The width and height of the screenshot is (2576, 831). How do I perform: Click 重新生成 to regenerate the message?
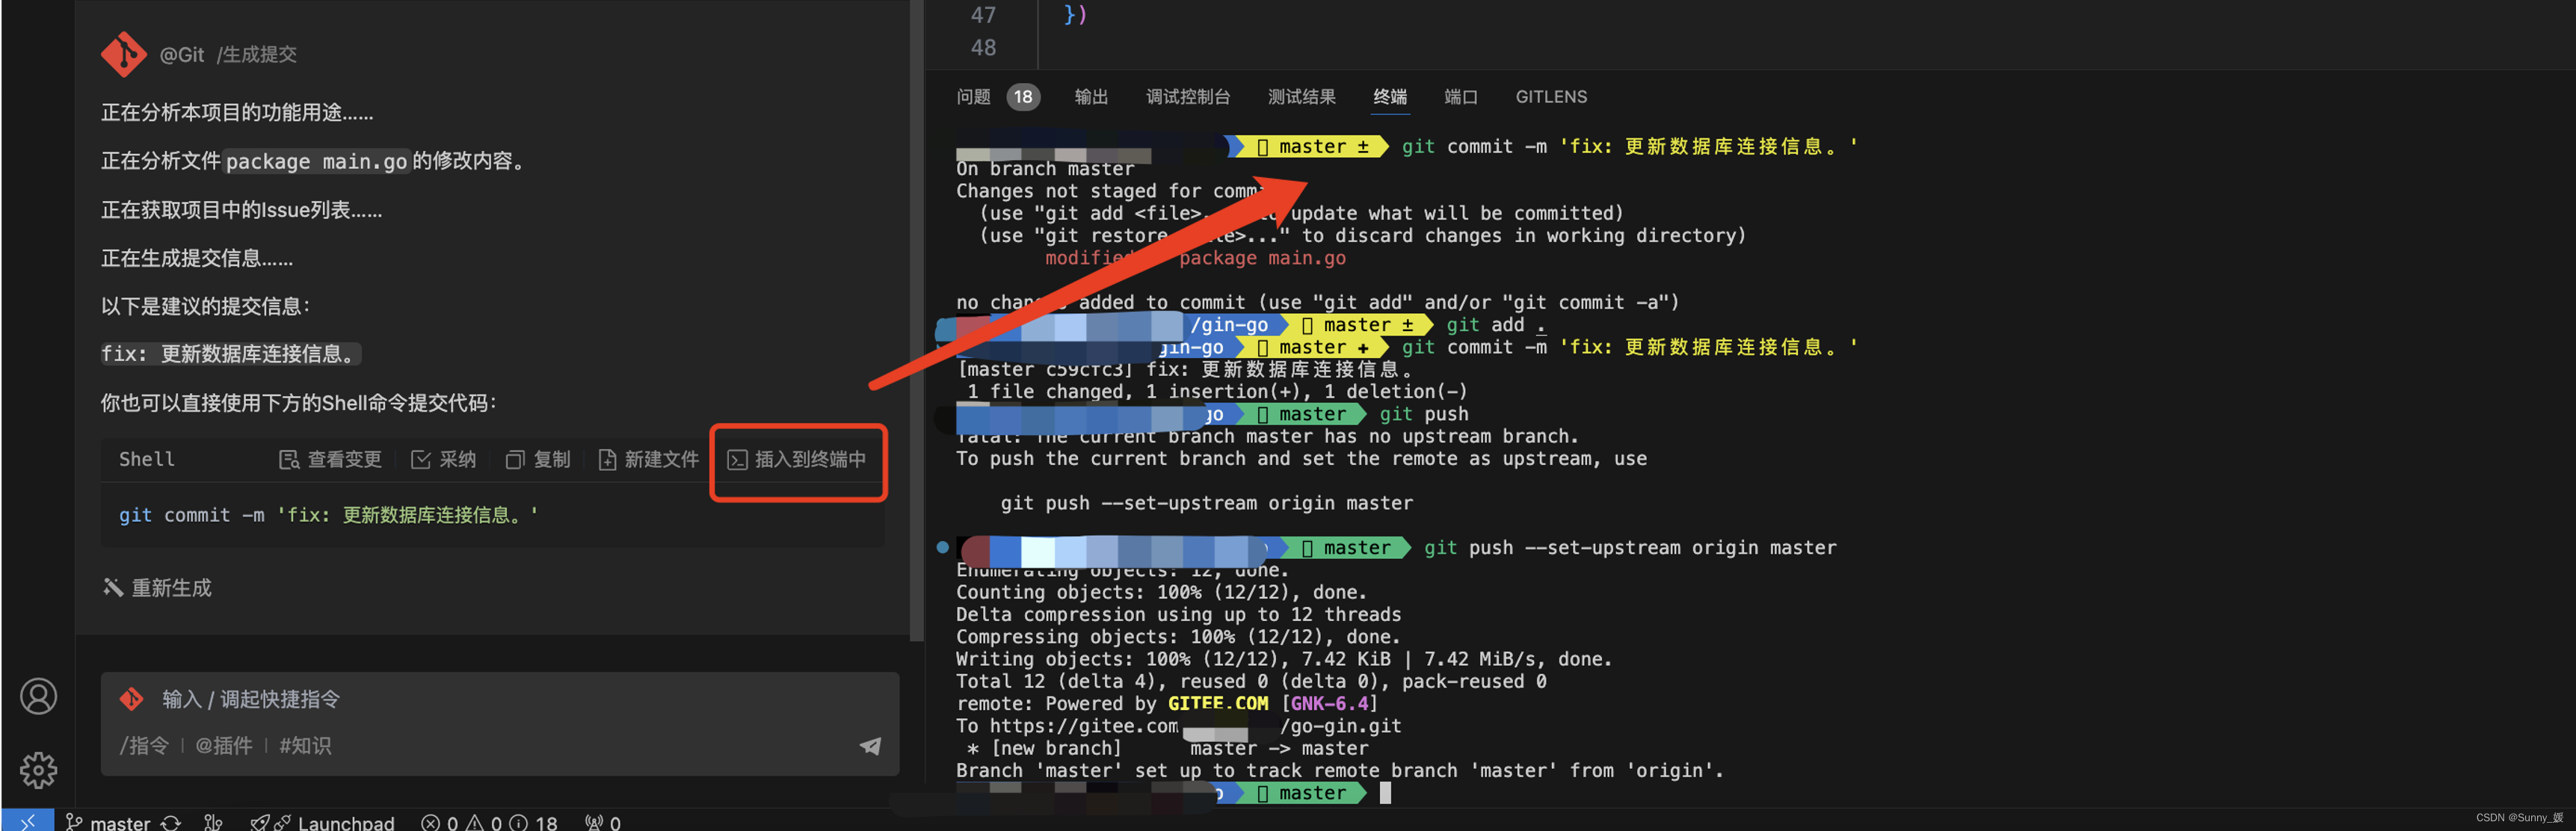158,588
